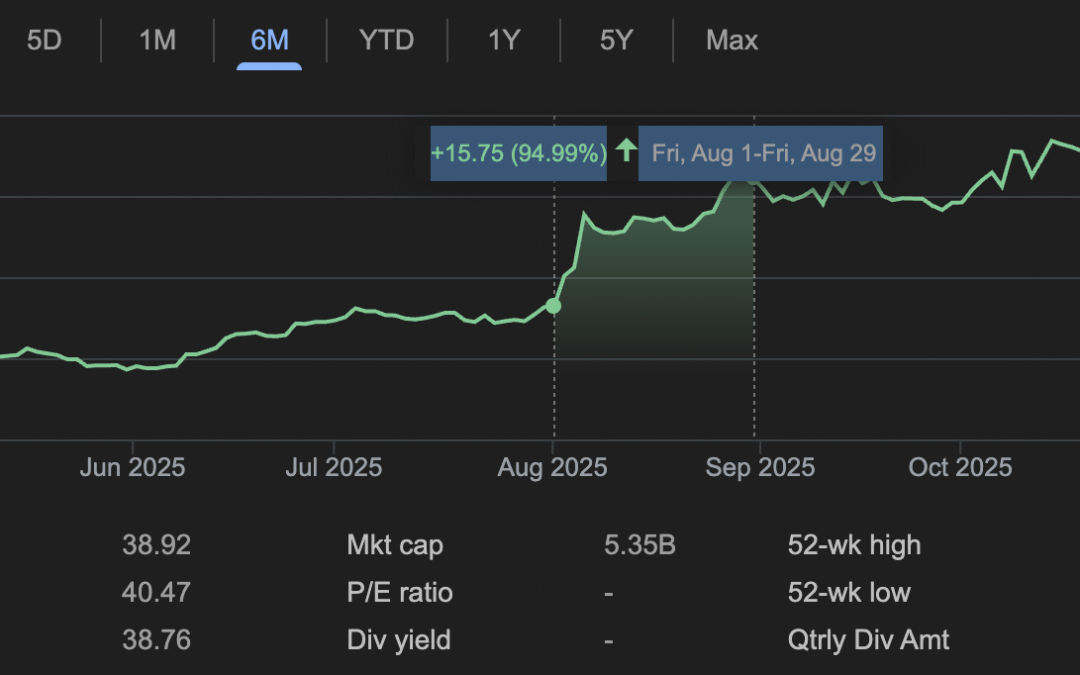Click the Jun 2025 axis label
1080x675 pixels.
click(132, 468)
